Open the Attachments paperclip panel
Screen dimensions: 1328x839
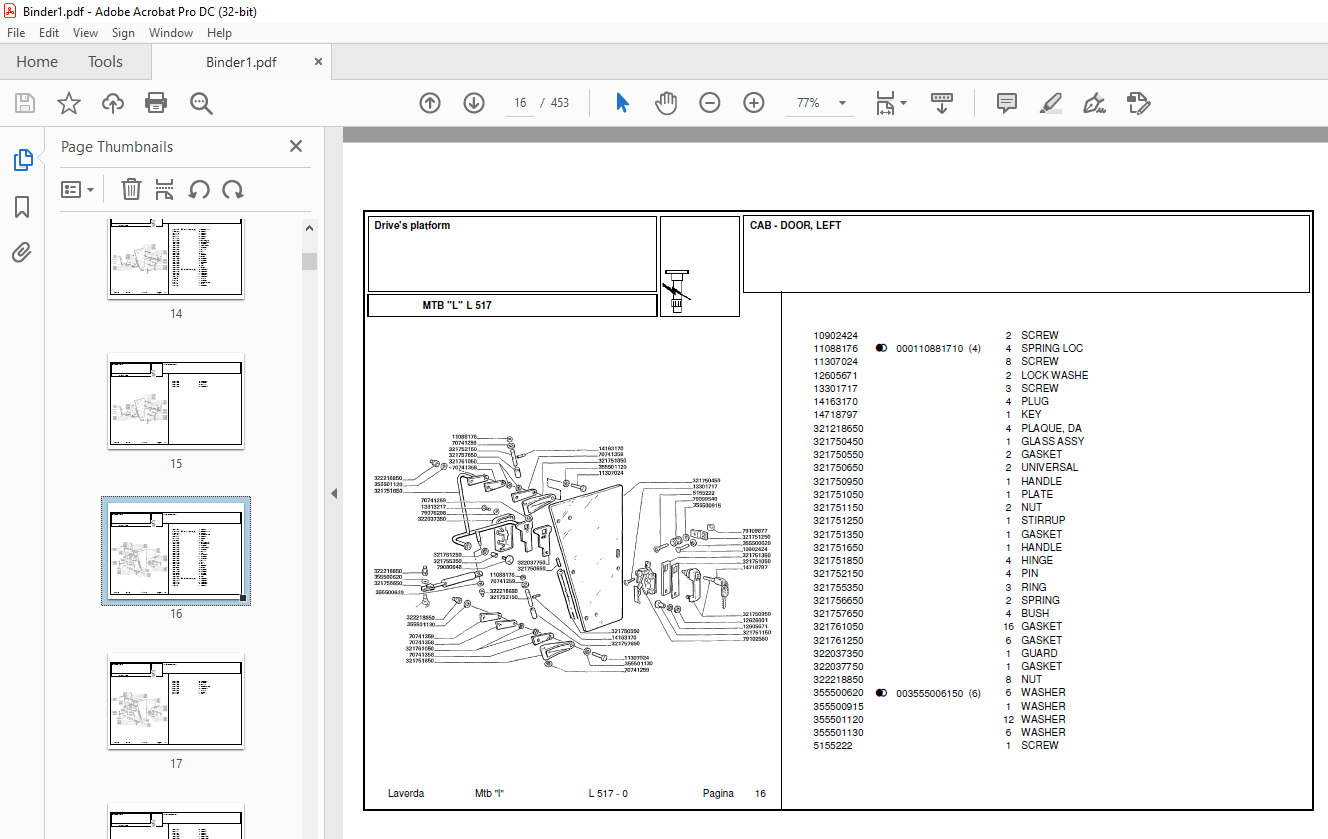coord(22,252)
